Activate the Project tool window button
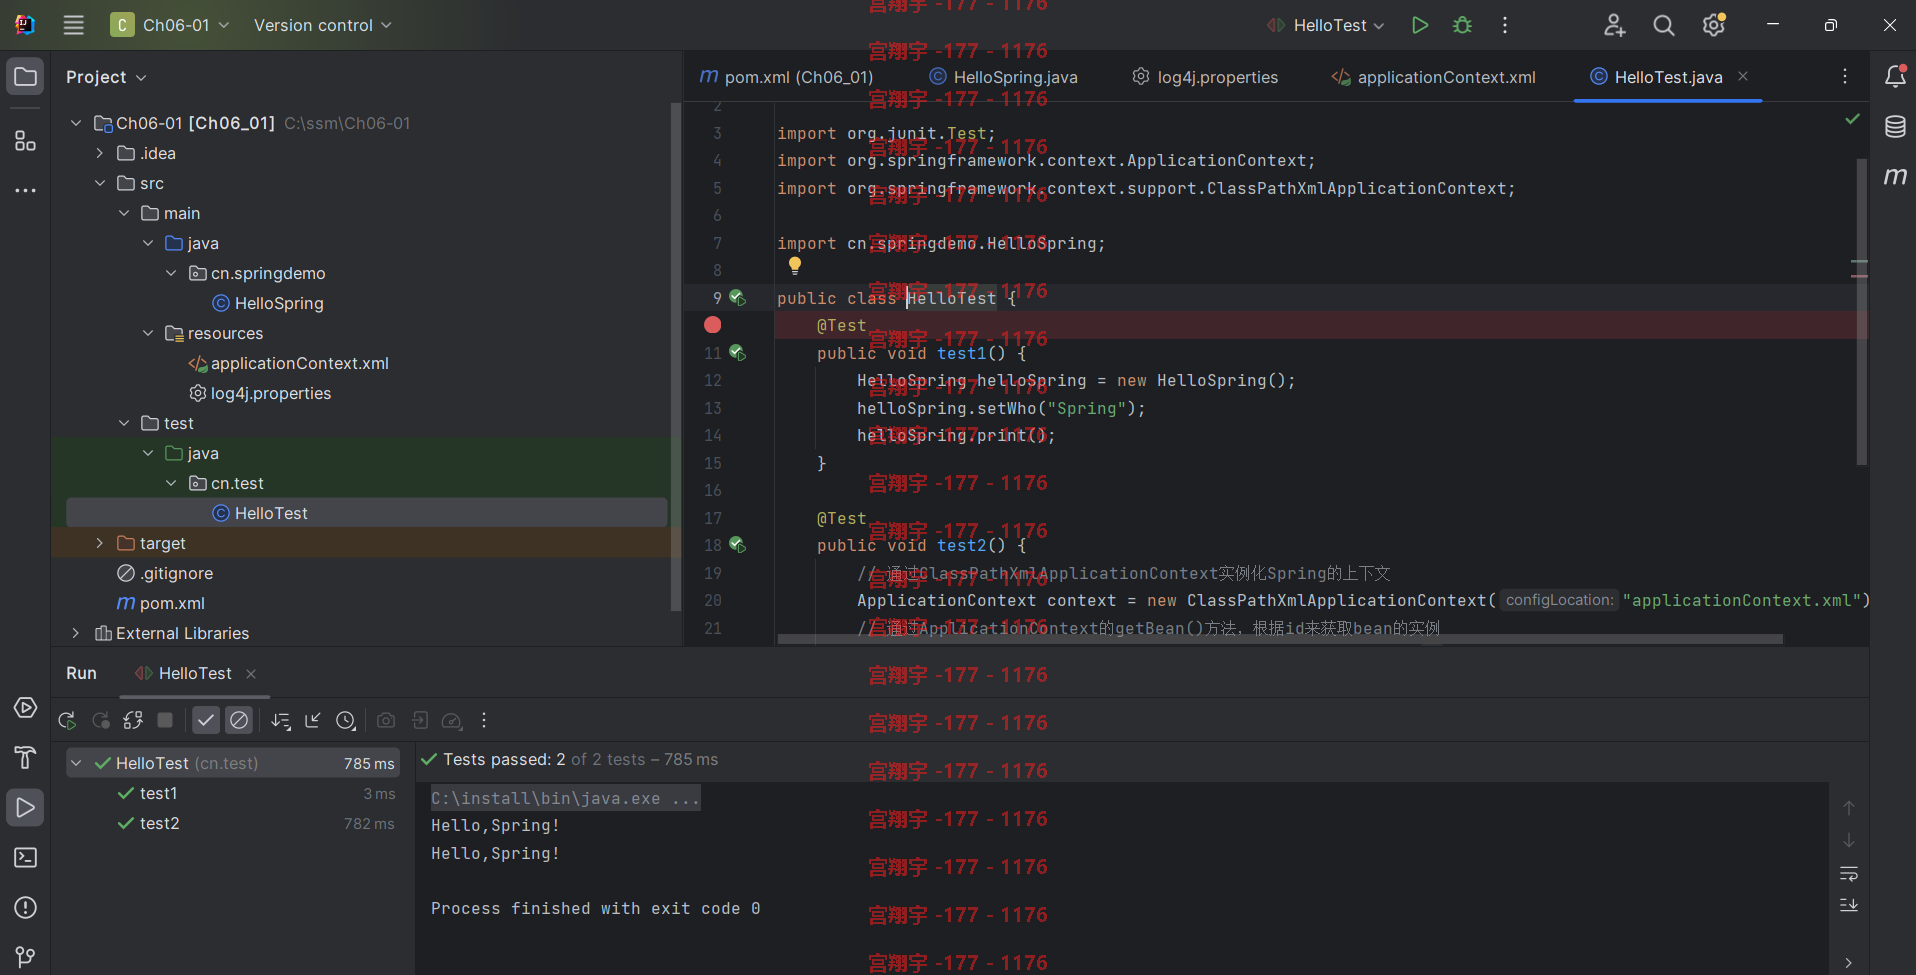1916x975 pixels. coord(25,77)
